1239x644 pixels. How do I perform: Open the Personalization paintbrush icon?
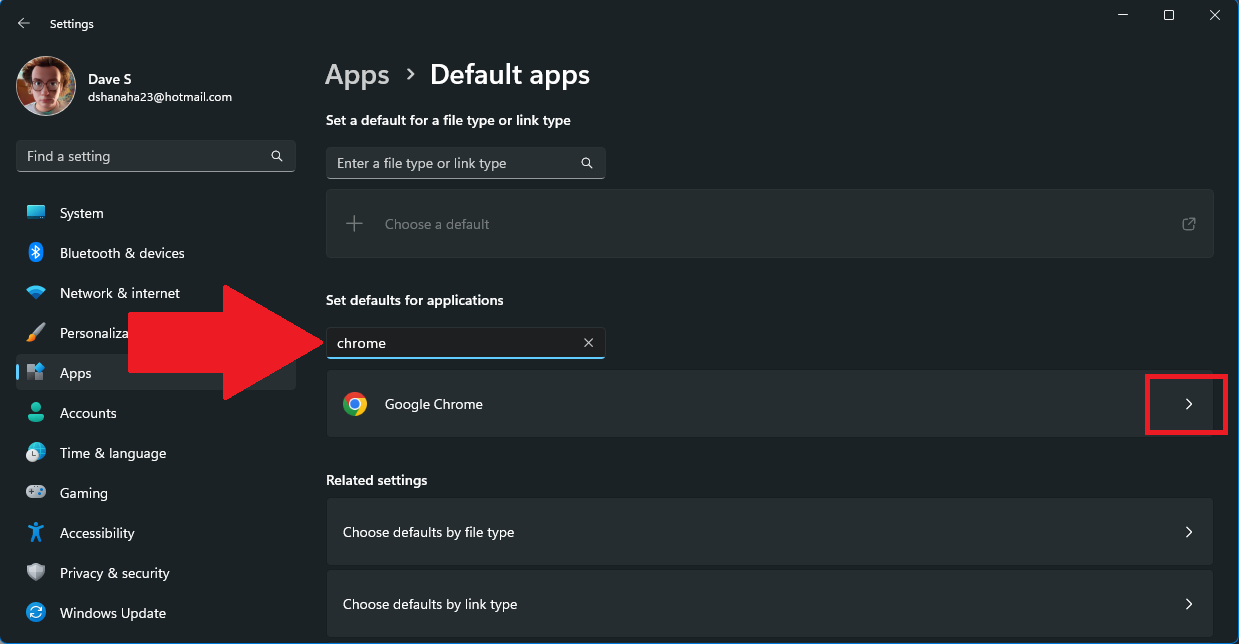click(35, 333)
